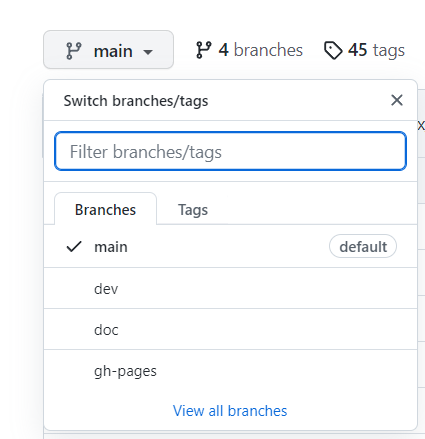Close the Switch branches/tags popup
The width and height of the screenshot is (425, 439).
tap(397, 100)
